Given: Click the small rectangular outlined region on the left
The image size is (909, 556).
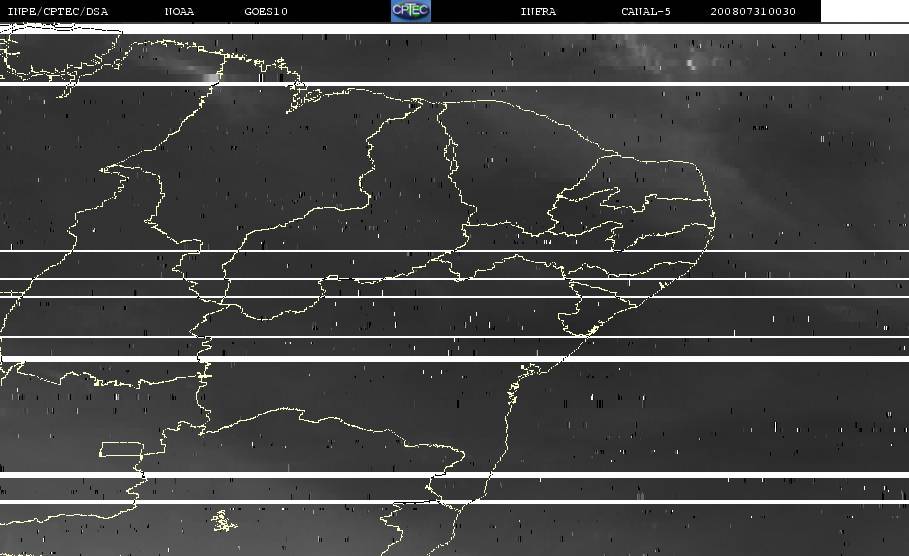Looking at the screenshot, I should [x=120, y=449].
